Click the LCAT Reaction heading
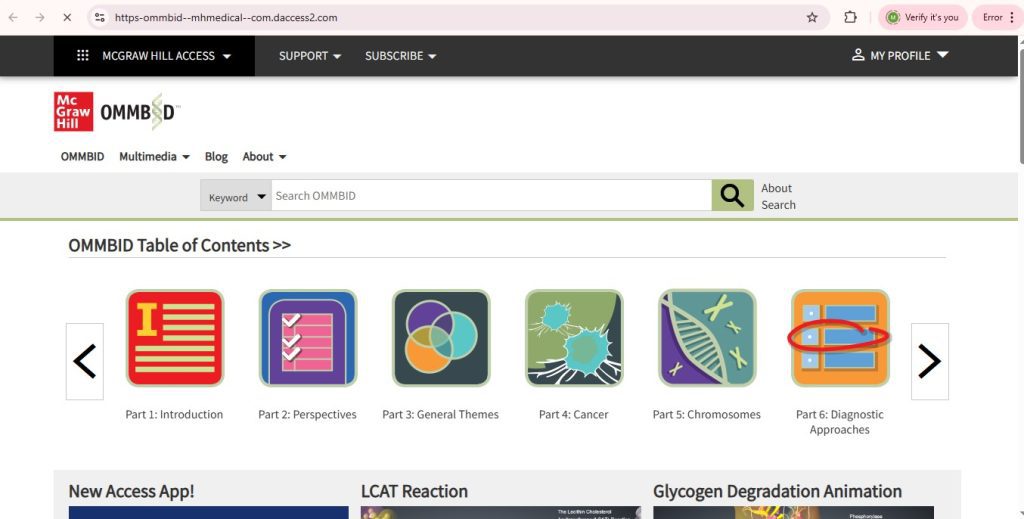1024x519 pixels. pos(414,491)
